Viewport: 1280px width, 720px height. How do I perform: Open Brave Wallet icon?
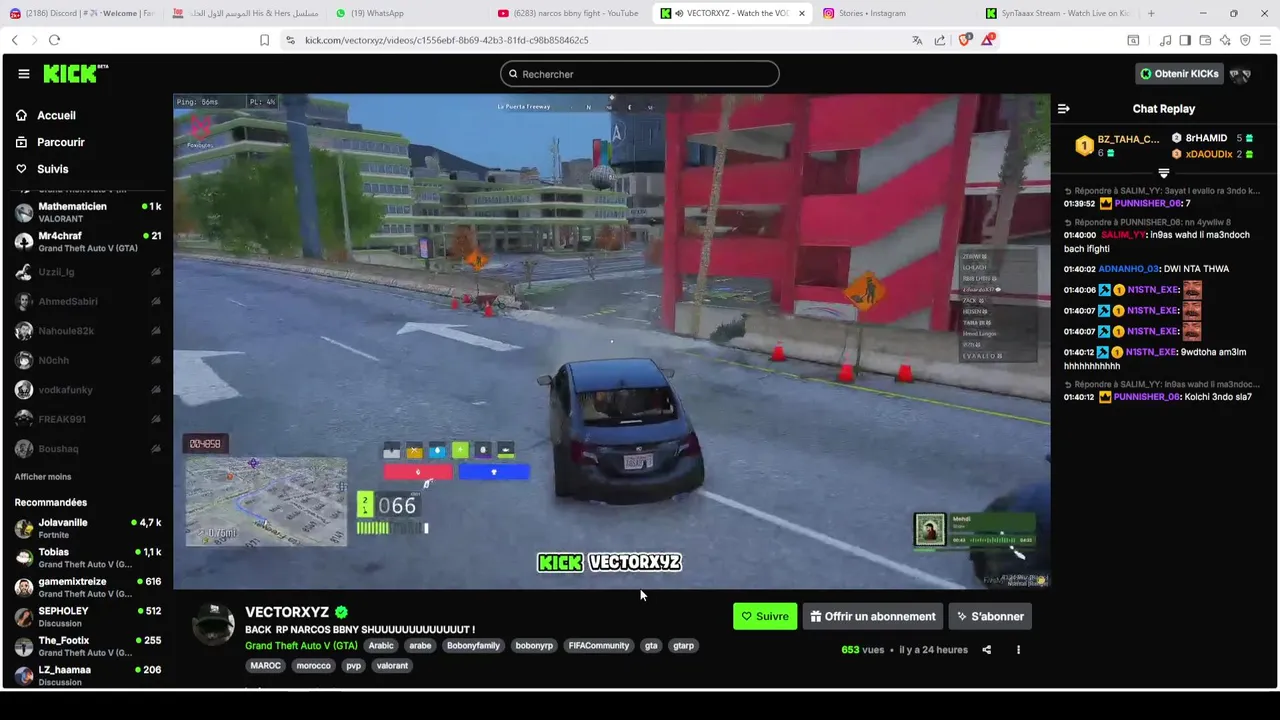1205,40
